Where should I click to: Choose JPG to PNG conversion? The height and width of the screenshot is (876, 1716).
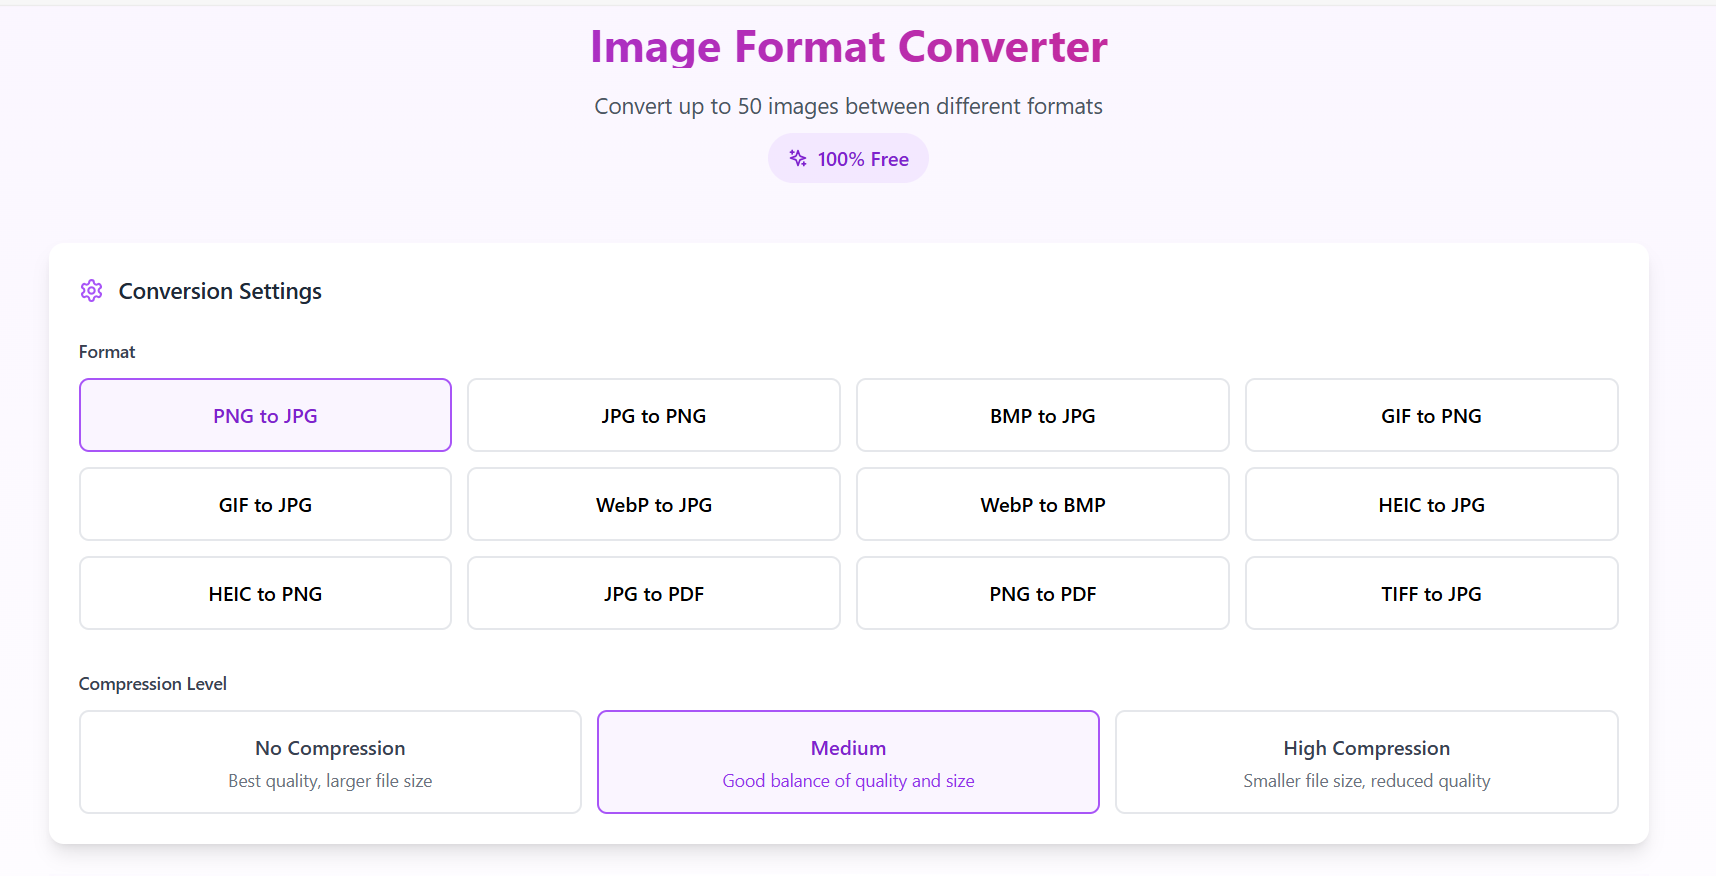click(653, 415)
